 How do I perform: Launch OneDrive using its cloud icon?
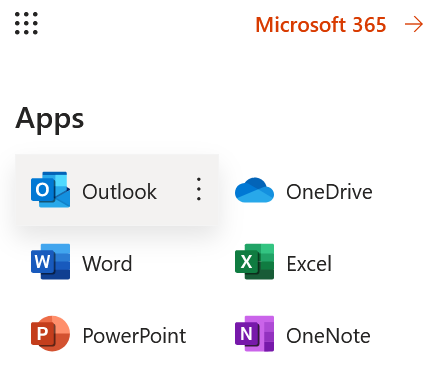pyautogui.click(x=254, y=190)
